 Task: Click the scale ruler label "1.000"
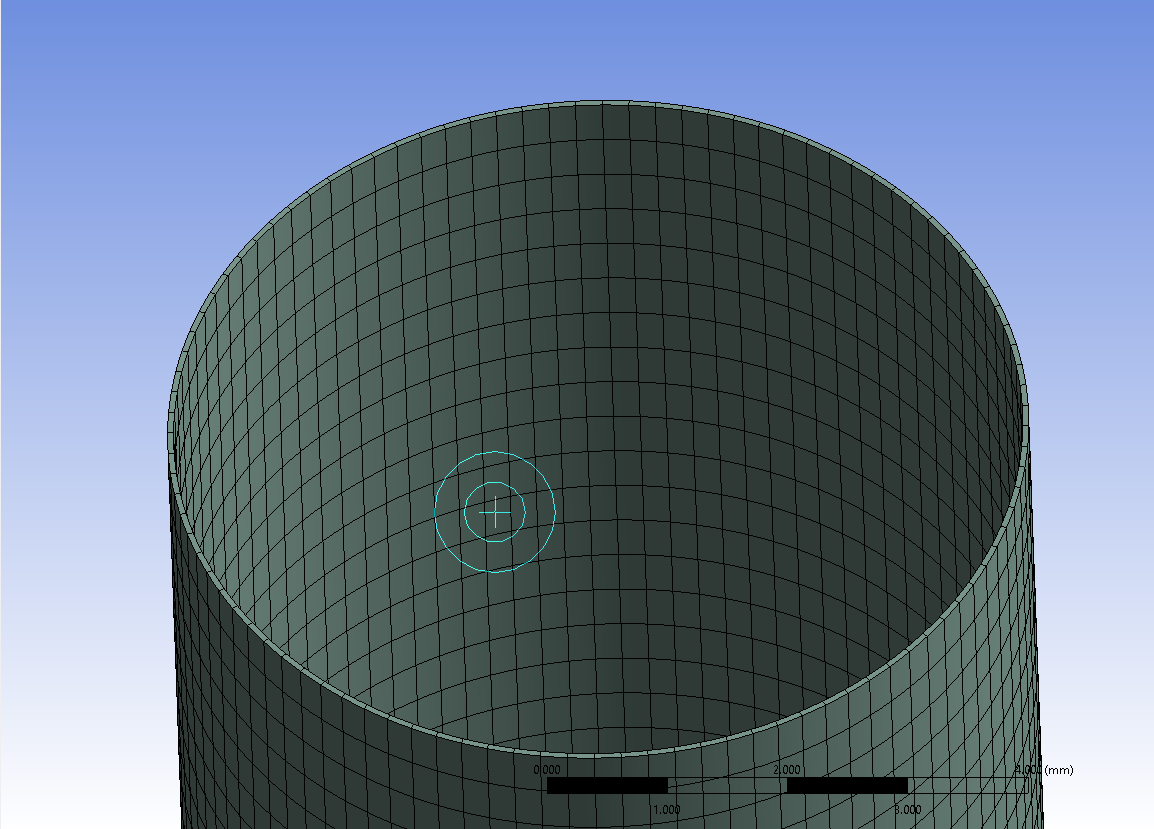click(x=667, y=809)
